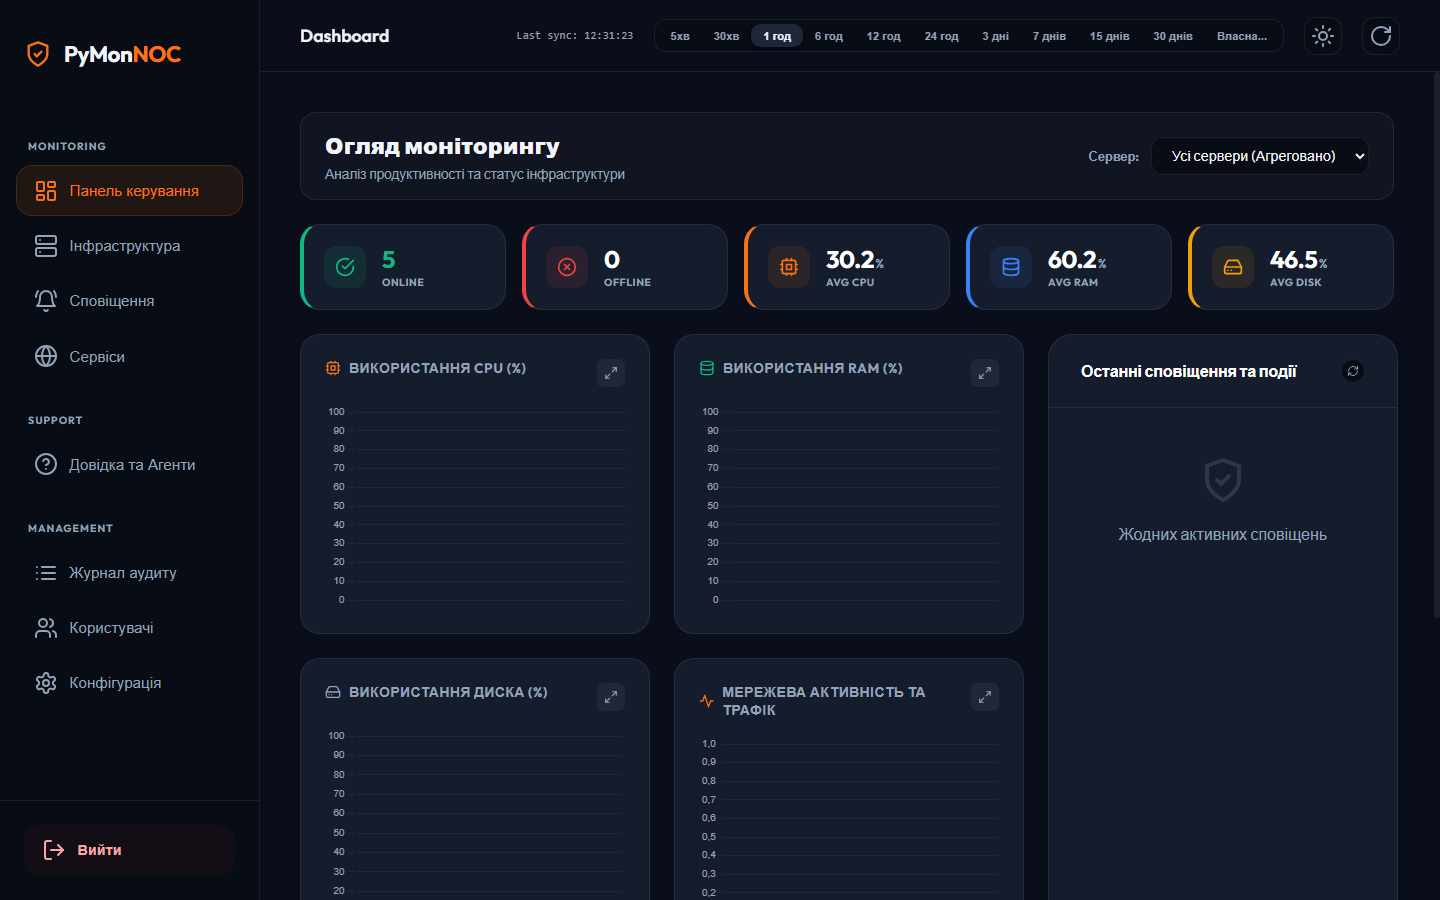
Task: Expand the RAM usage chart fullscreen
Action: tap(985, 373)
